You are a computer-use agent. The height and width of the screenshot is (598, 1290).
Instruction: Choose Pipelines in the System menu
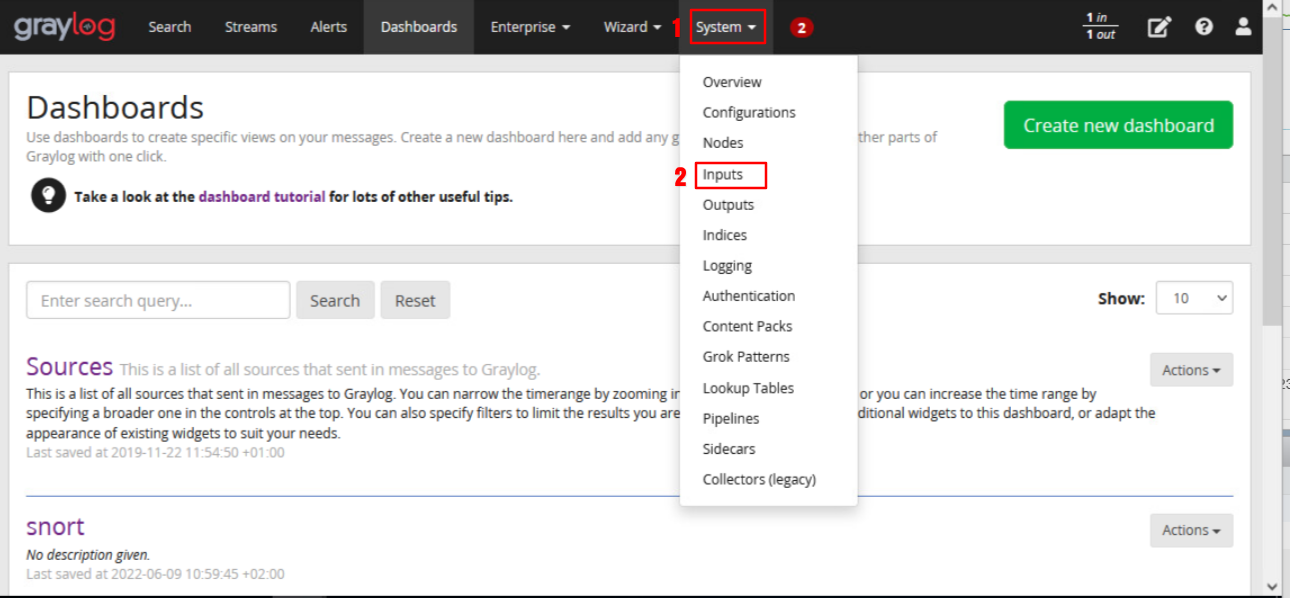click(x=731, y=418)
